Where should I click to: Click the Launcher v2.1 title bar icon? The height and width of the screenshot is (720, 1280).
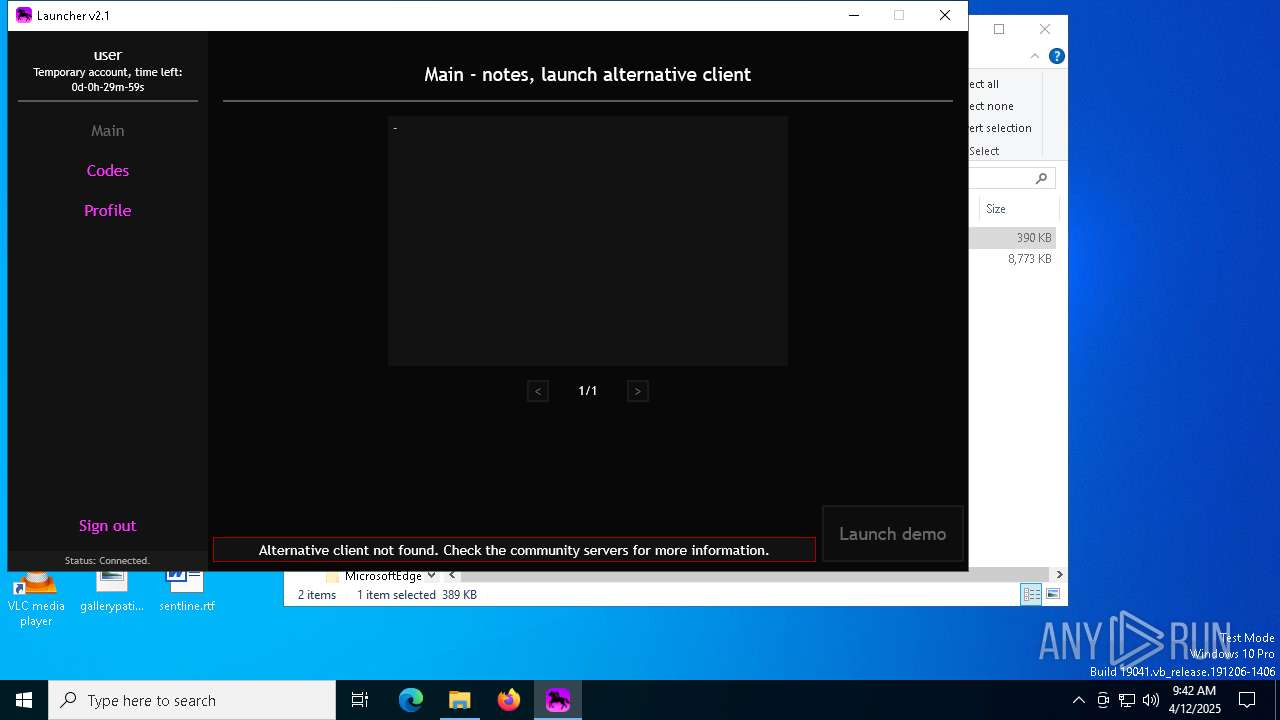point(24,15)
